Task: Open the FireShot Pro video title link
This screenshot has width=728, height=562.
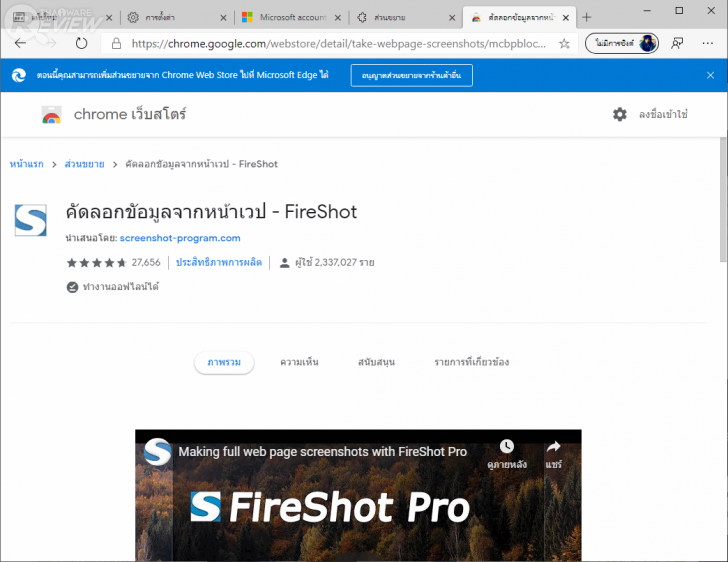Action: pos(323,451)
